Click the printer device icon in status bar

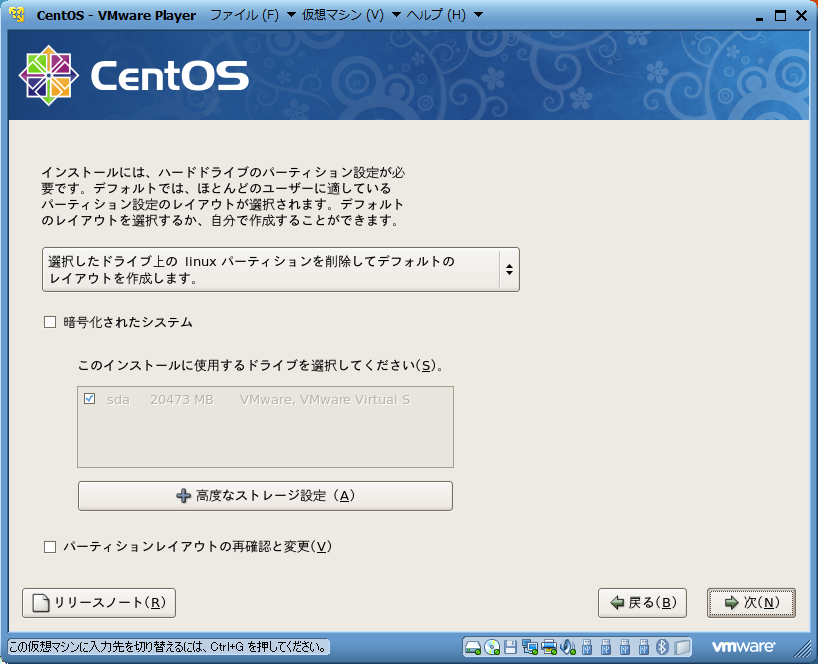[549, 647]
